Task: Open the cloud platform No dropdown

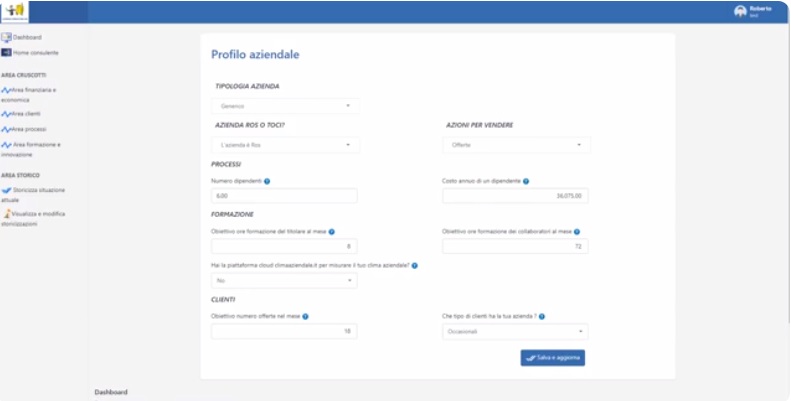Action: point(285,281)
